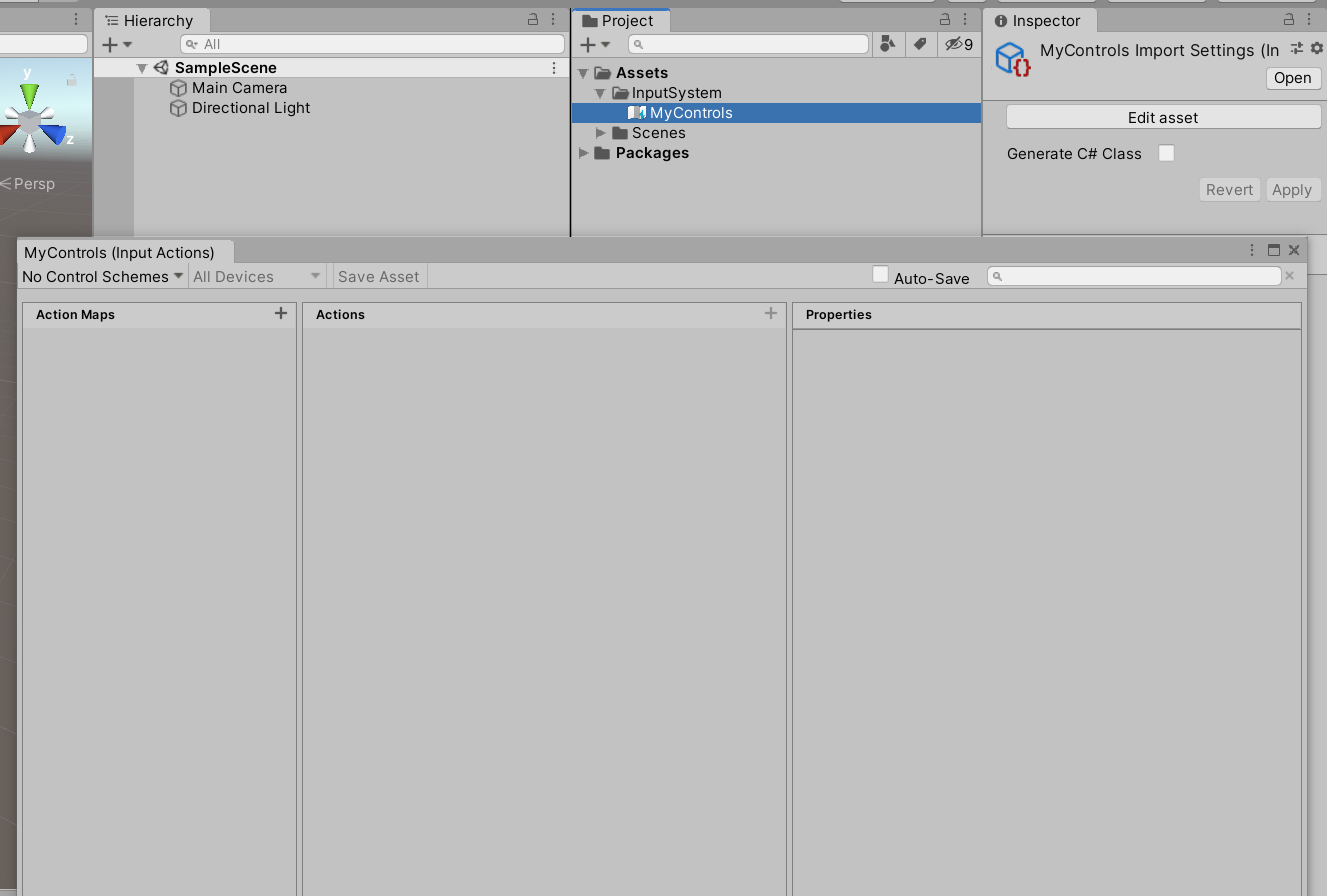Open the search-by-type filter in Project window
The height and width of the screenshot is (896, 1327).
point(888,44)
